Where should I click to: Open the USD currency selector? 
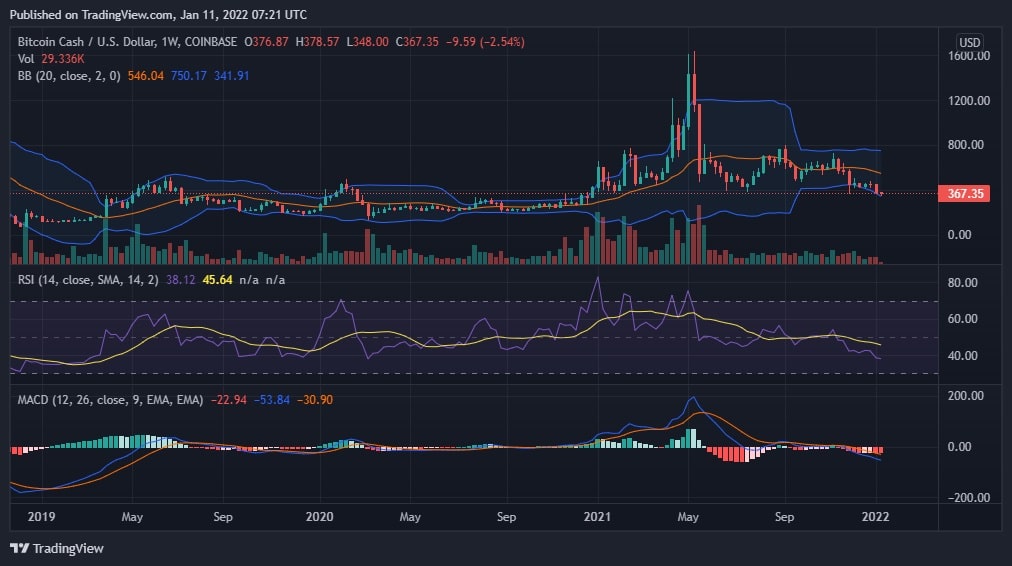969,42
